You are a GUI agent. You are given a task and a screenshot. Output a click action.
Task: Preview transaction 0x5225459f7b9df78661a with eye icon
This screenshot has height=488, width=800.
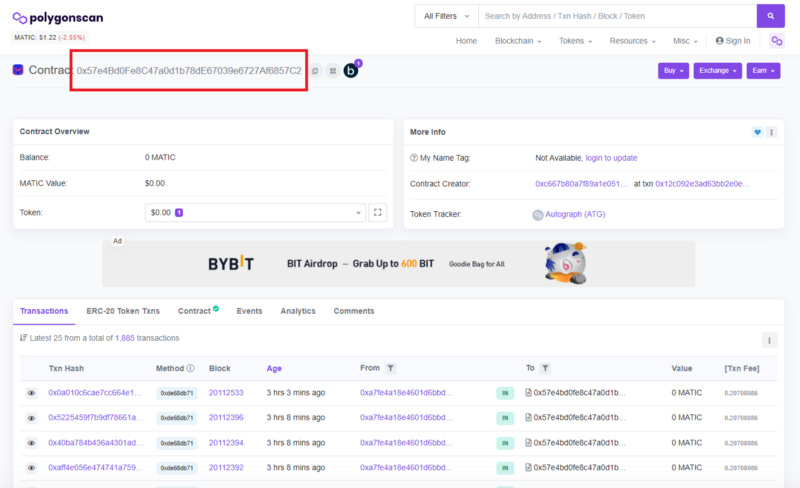(x=31, y=418)
